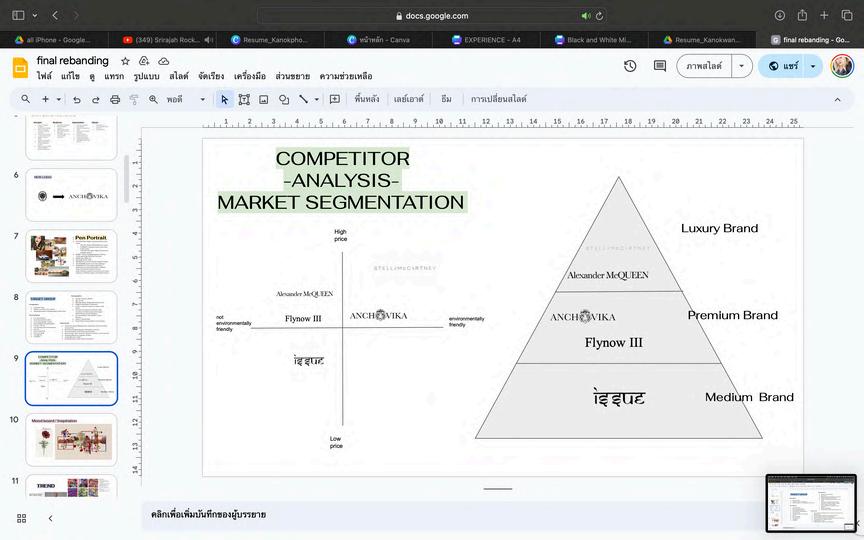Undo the last action
The image size is (864, 540).
77,100
